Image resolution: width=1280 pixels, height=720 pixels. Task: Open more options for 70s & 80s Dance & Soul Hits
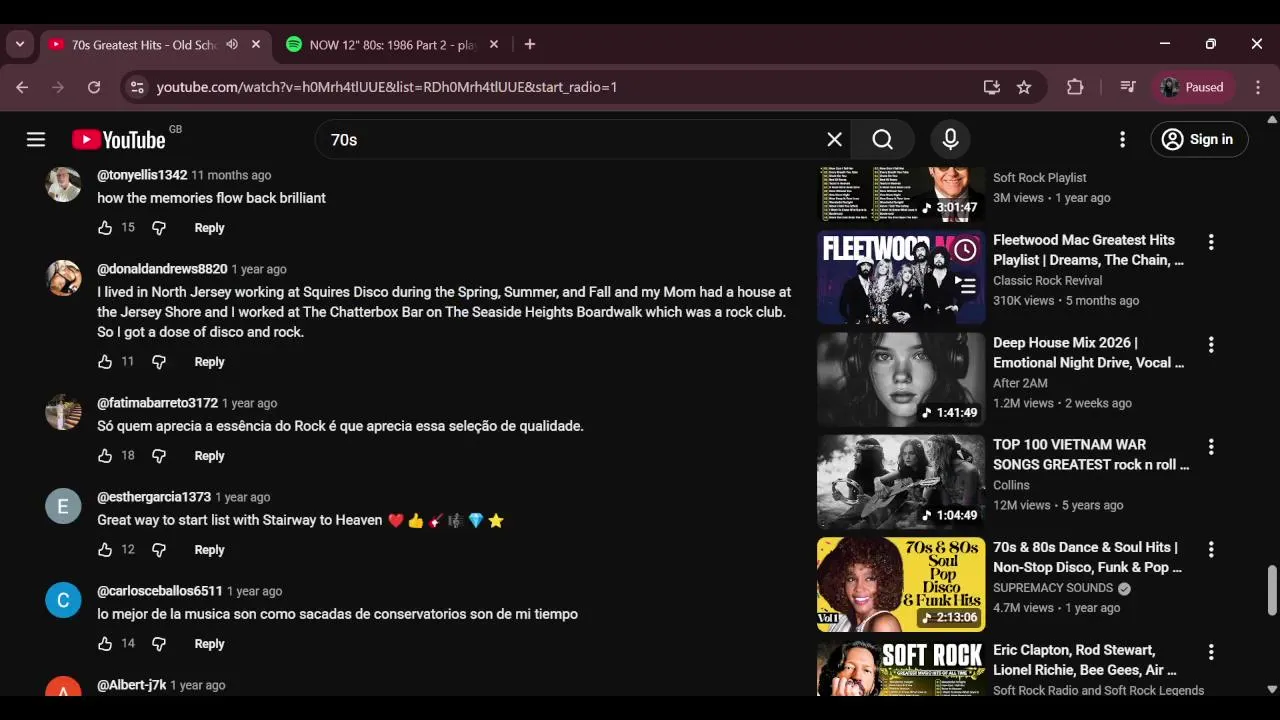click(x=1211, y=550)
